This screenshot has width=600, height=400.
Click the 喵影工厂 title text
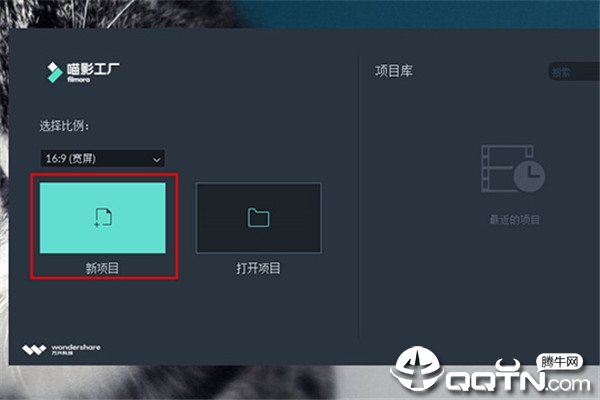pos(93,69)
